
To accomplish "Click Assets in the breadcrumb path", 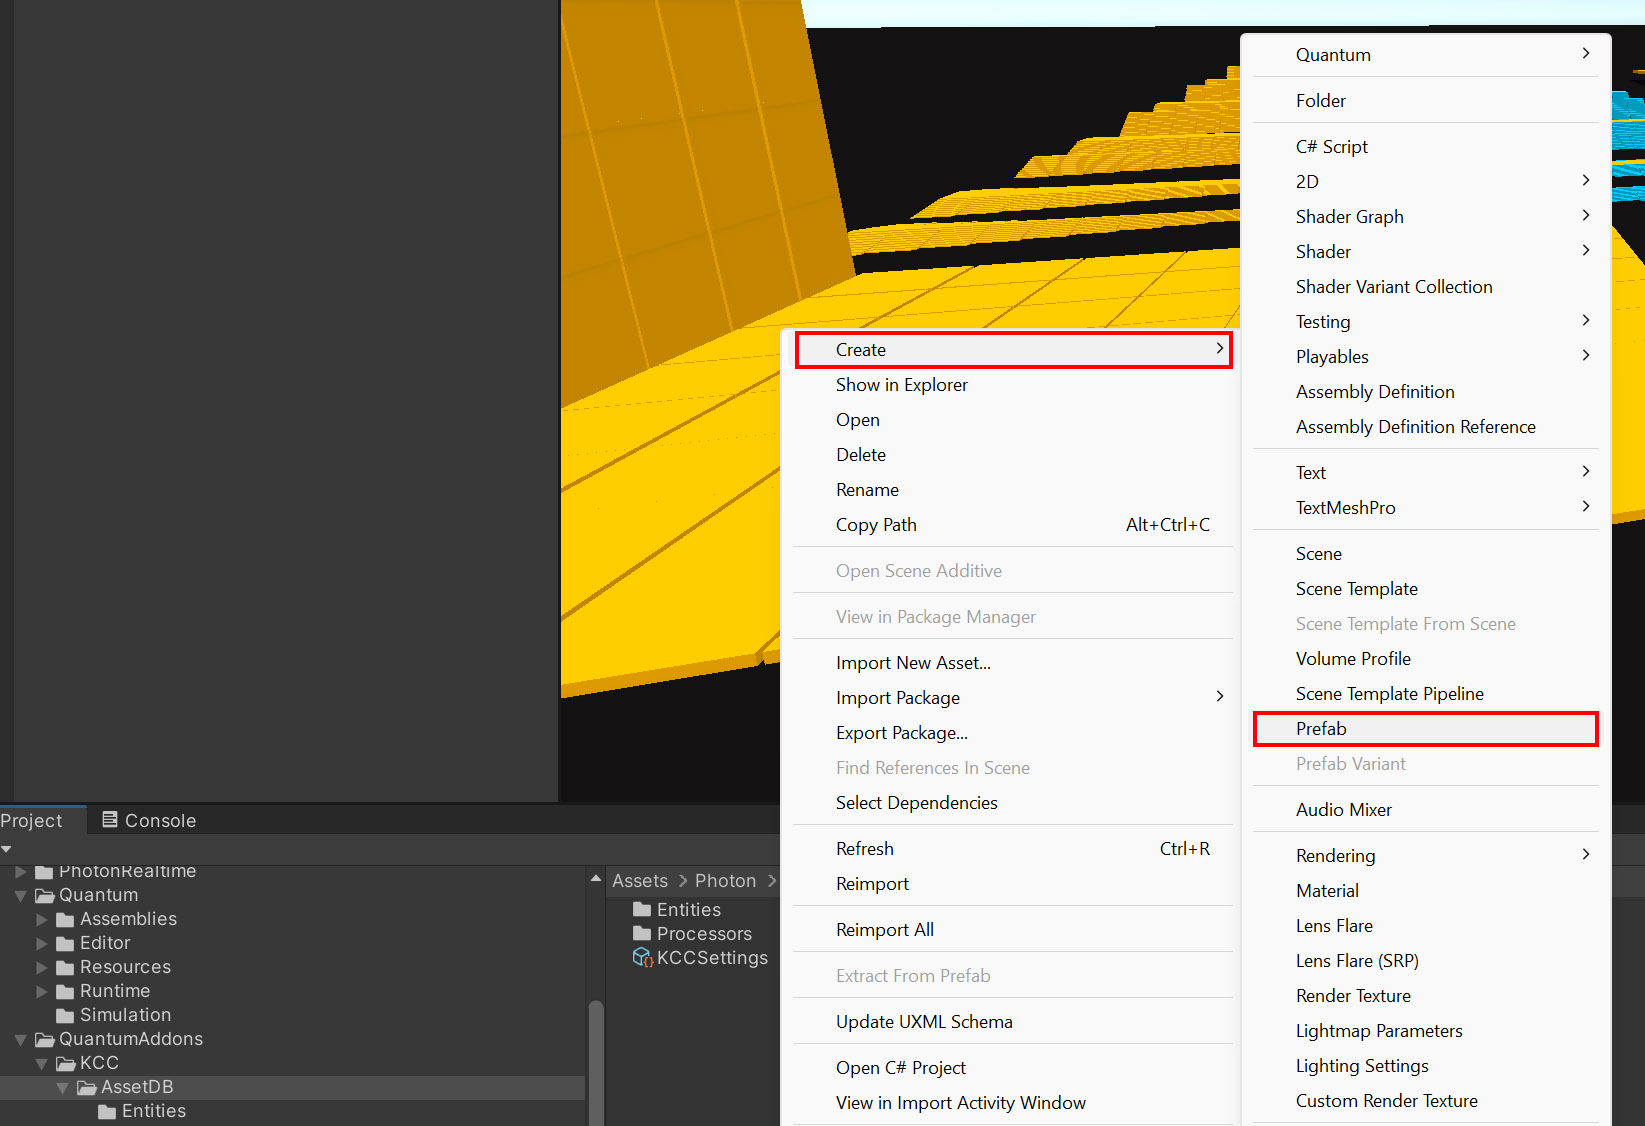I will [640, 881].
